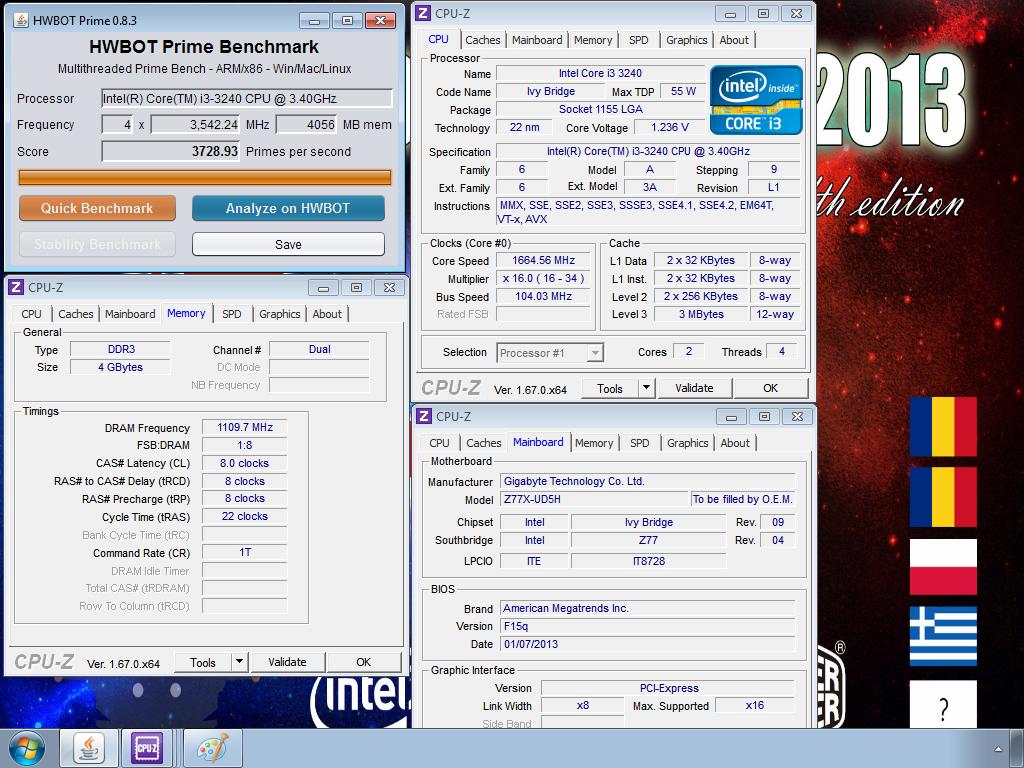Select SPD tab in Memory window
Screen dimensions: 1024x768
pos(232,314)
